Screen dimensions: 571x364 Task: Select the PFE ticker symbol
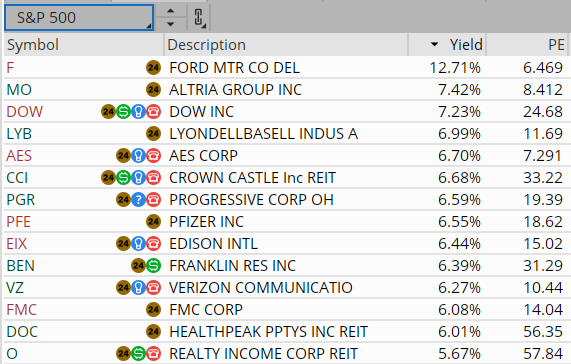[x=19, y=222]
